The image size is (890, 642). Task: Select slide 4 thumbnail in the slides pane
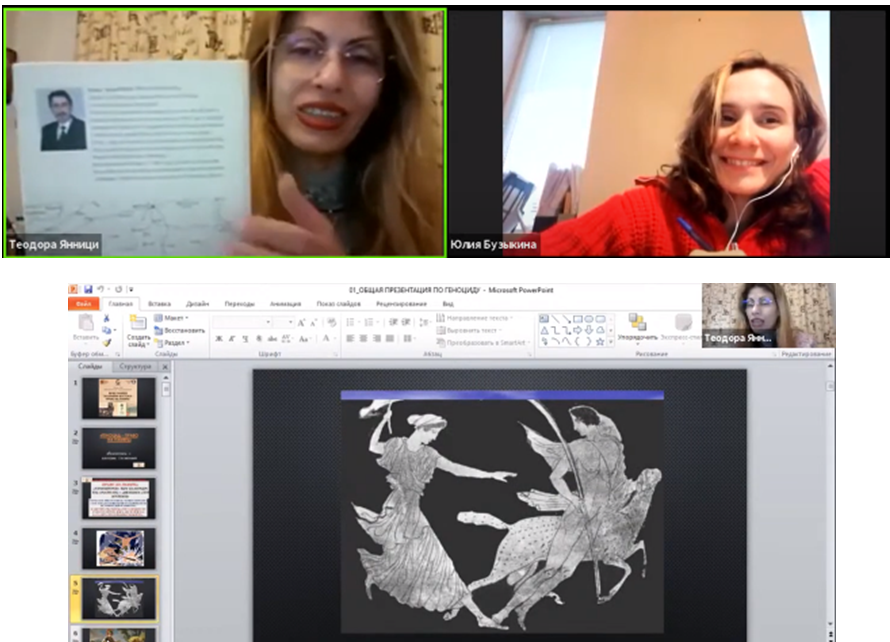[119, 548]
